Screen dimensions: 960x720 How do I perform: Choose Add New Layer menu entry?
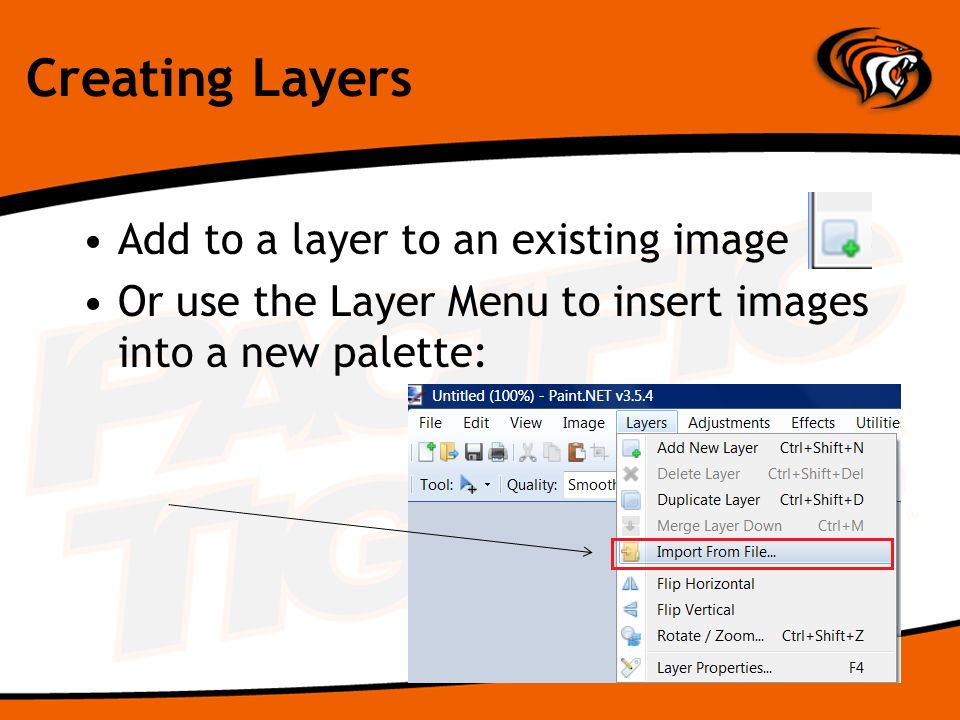point(757,448)
